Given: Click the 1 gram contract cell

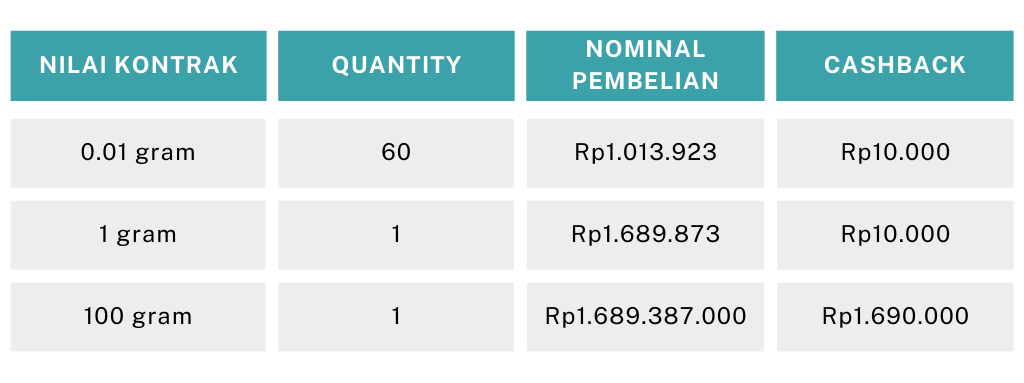Looking at the screenshot, I should (138, 235).
